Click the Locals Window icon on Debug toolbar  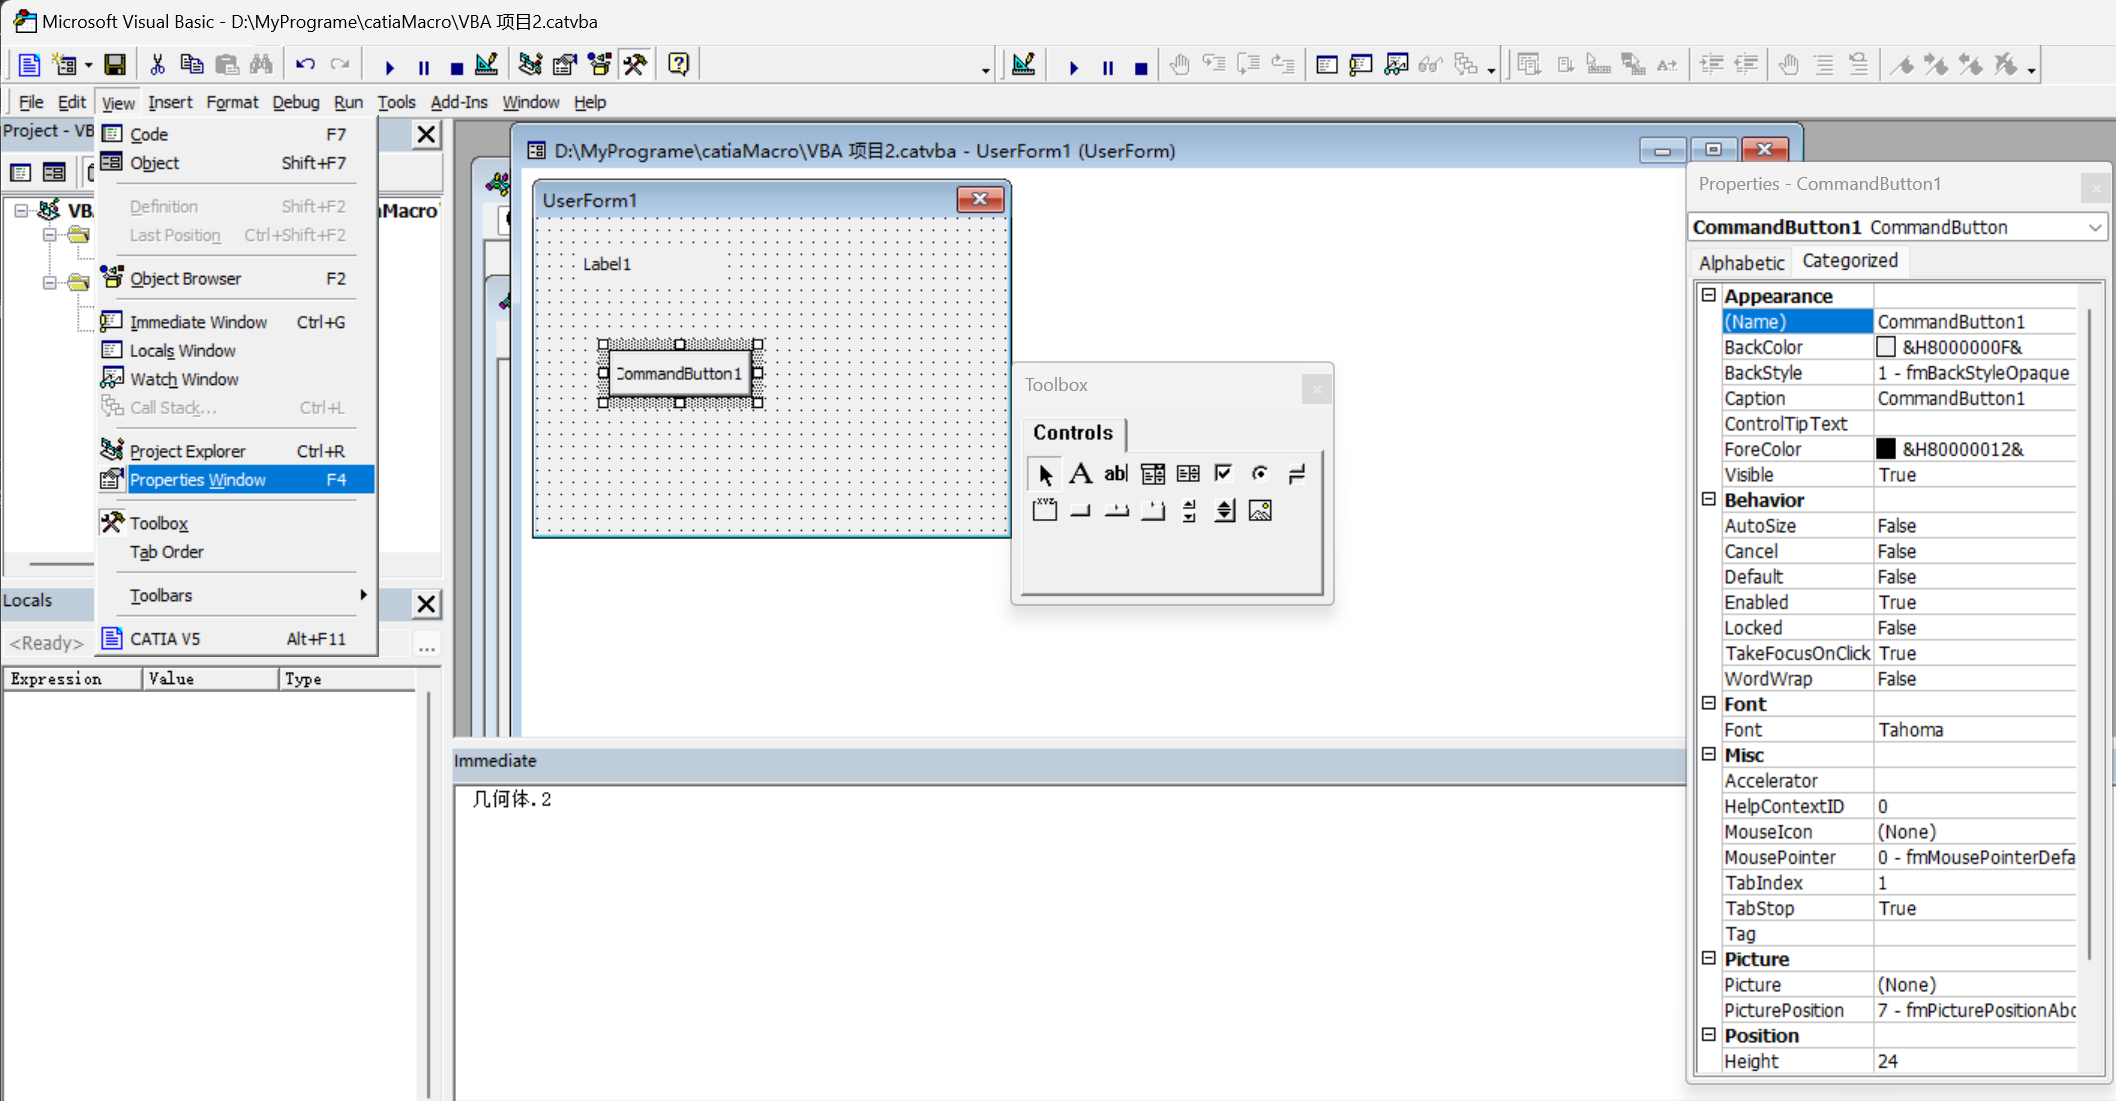[1326, 65]
